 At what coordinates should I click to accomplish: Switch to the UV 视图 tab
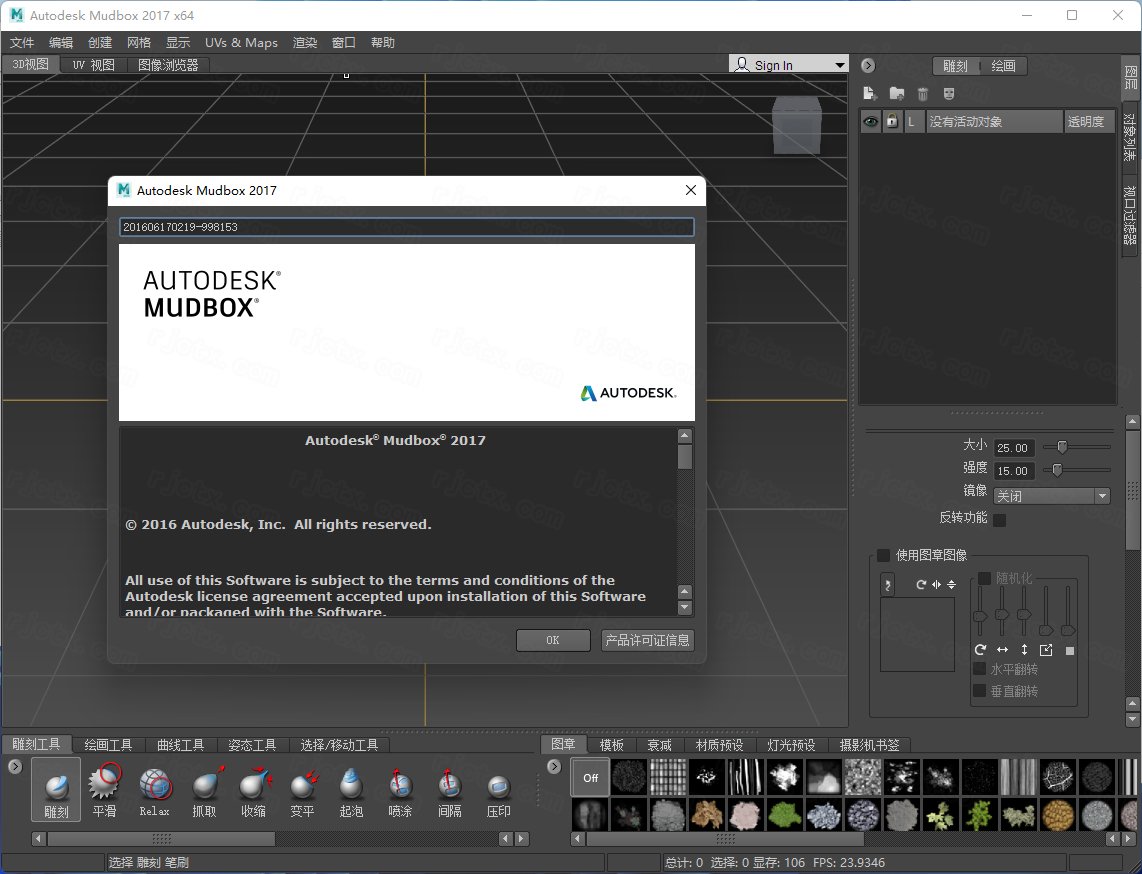(x=93, y=65)
